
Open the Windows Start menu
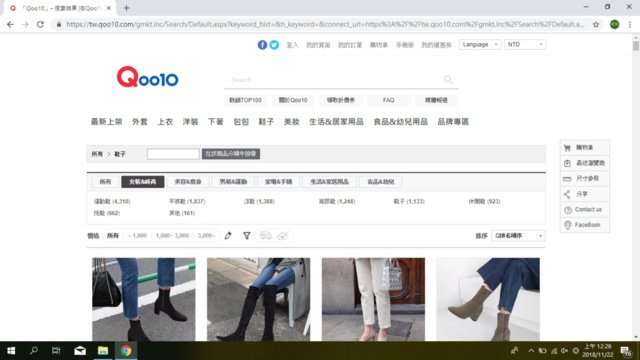point(11,351)
